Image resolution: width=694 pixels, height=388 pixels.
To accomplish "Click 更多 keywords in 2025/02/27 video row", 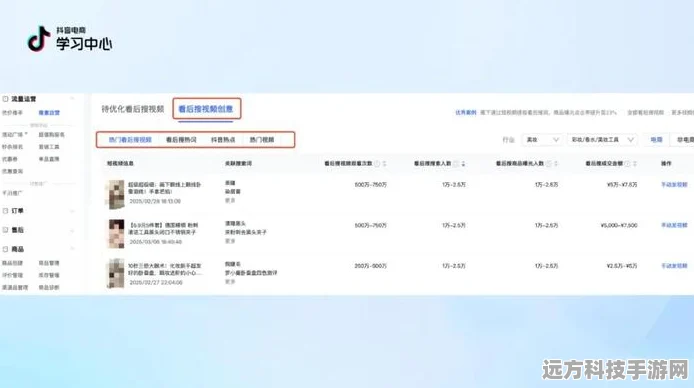I will 230,282.
